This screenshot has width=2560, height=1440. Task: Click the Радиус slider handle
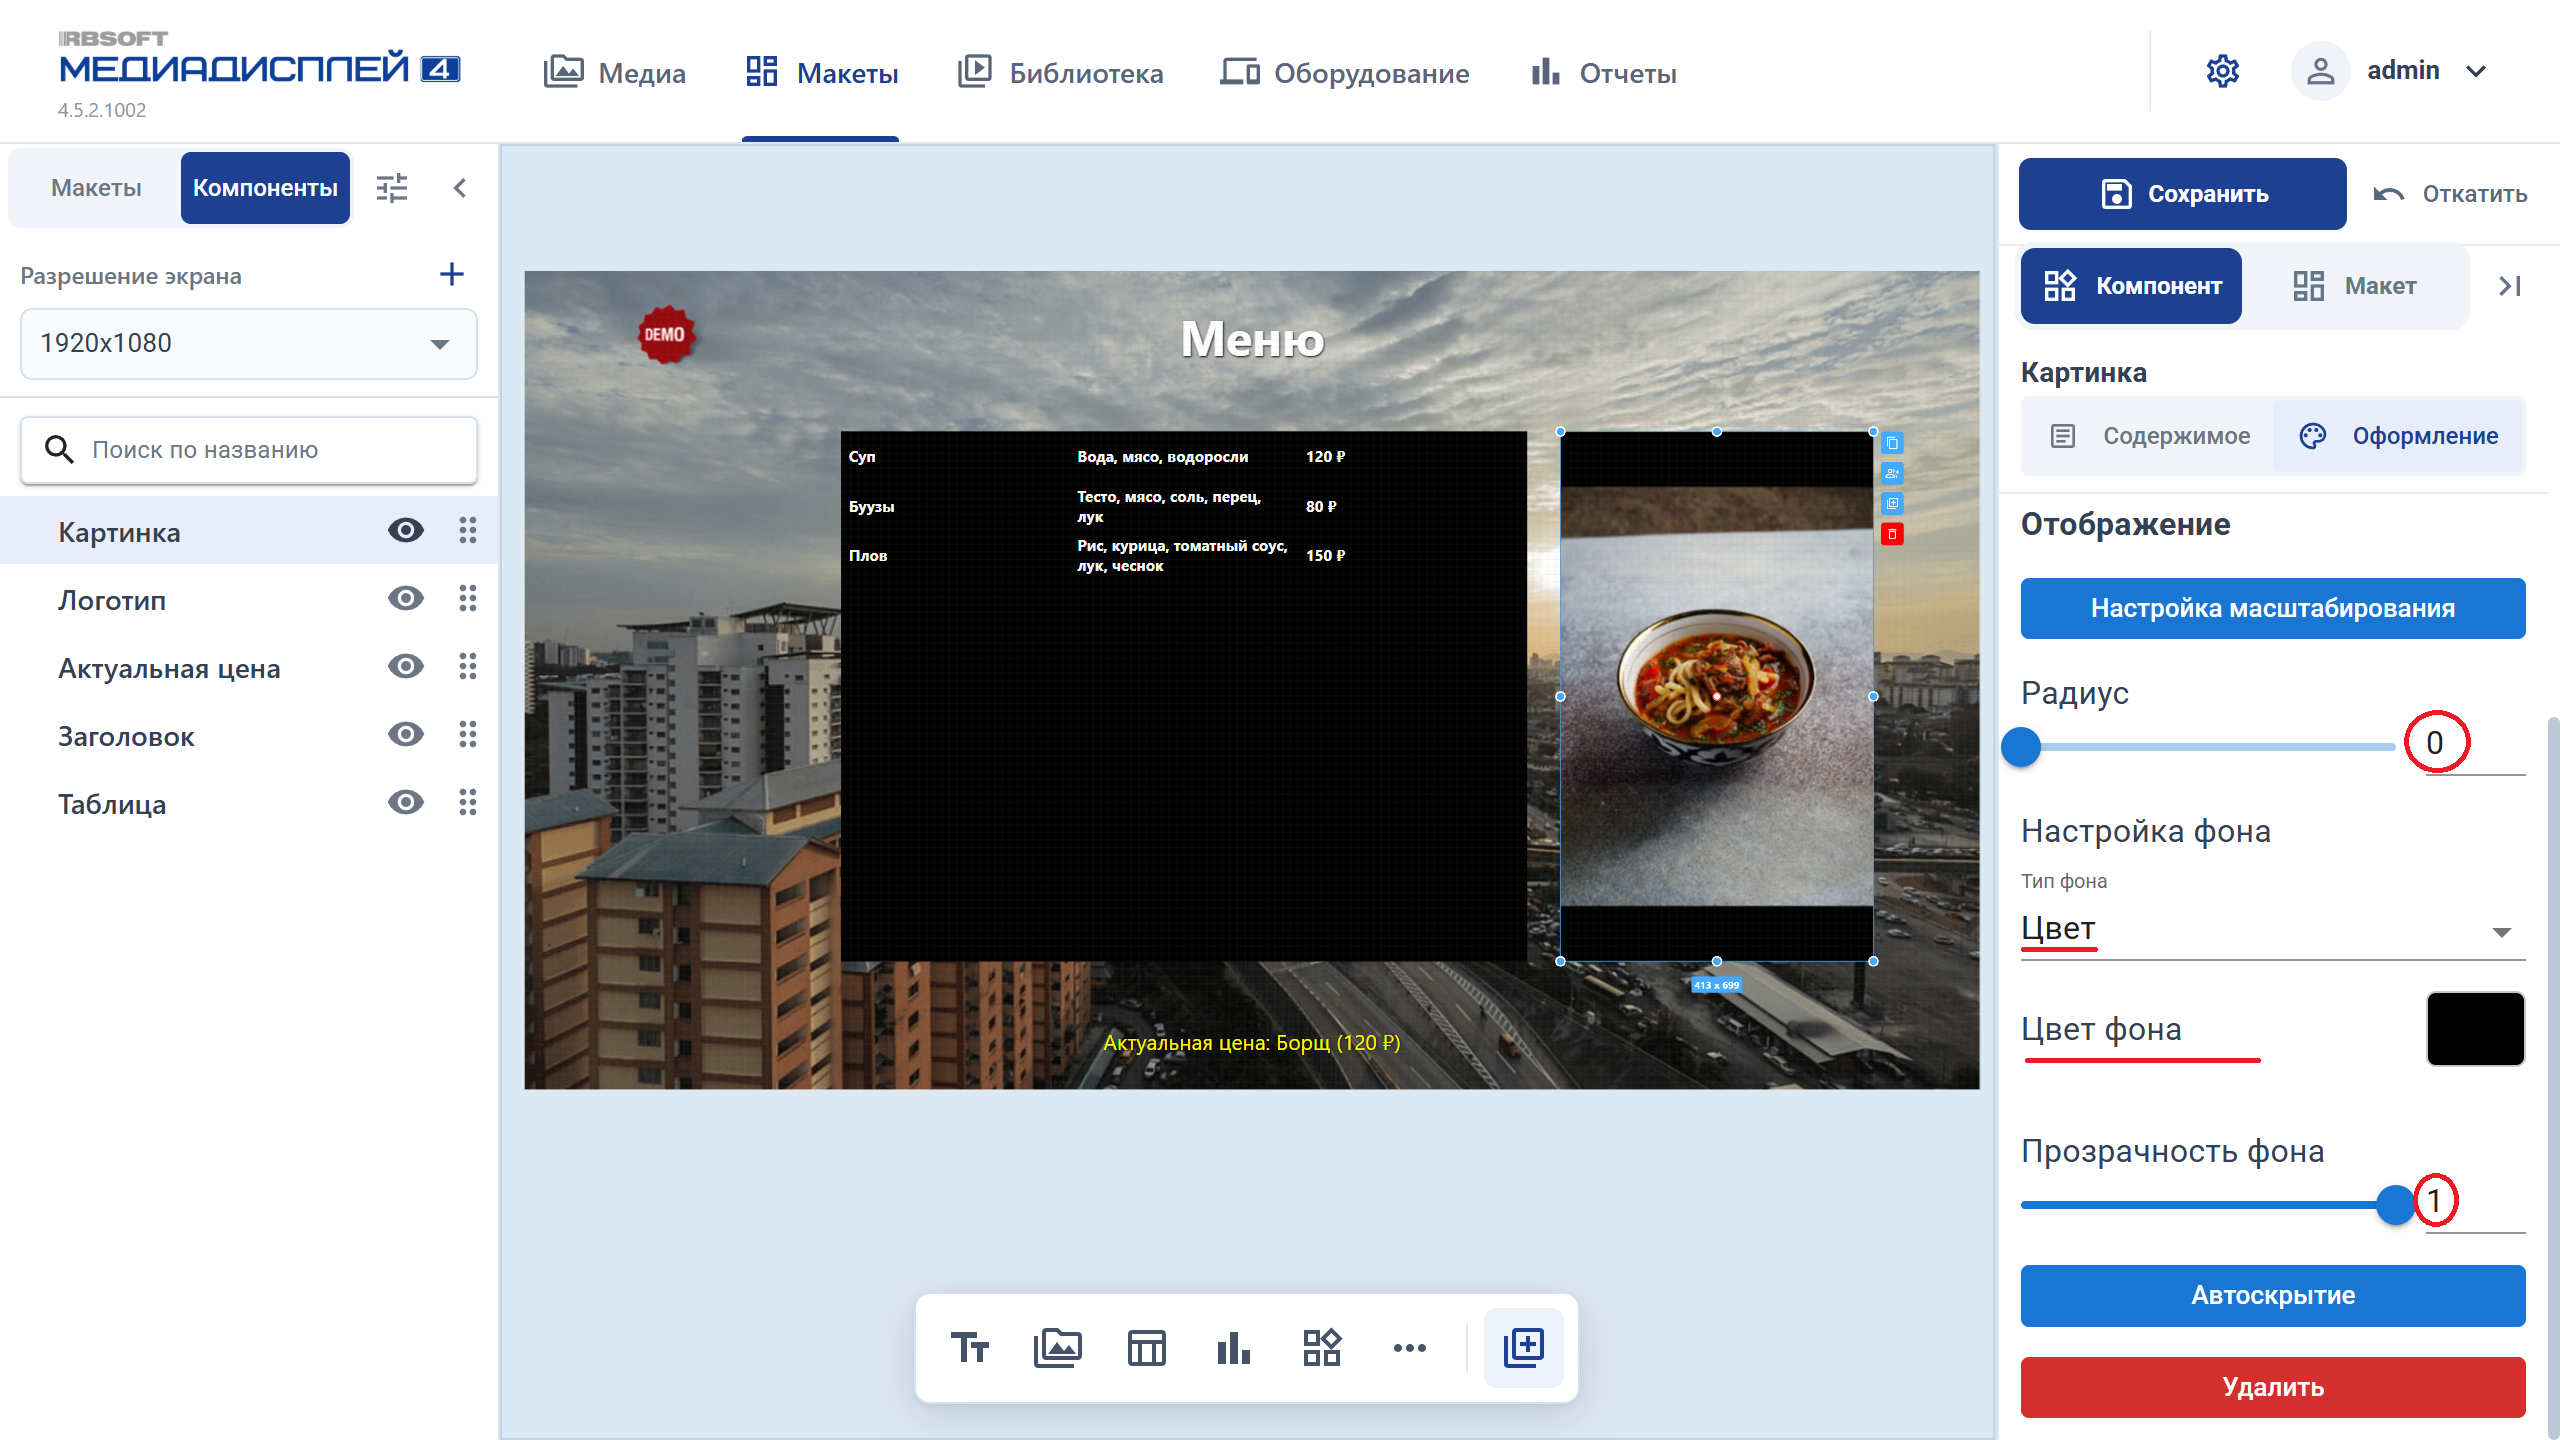point(2021,747)
